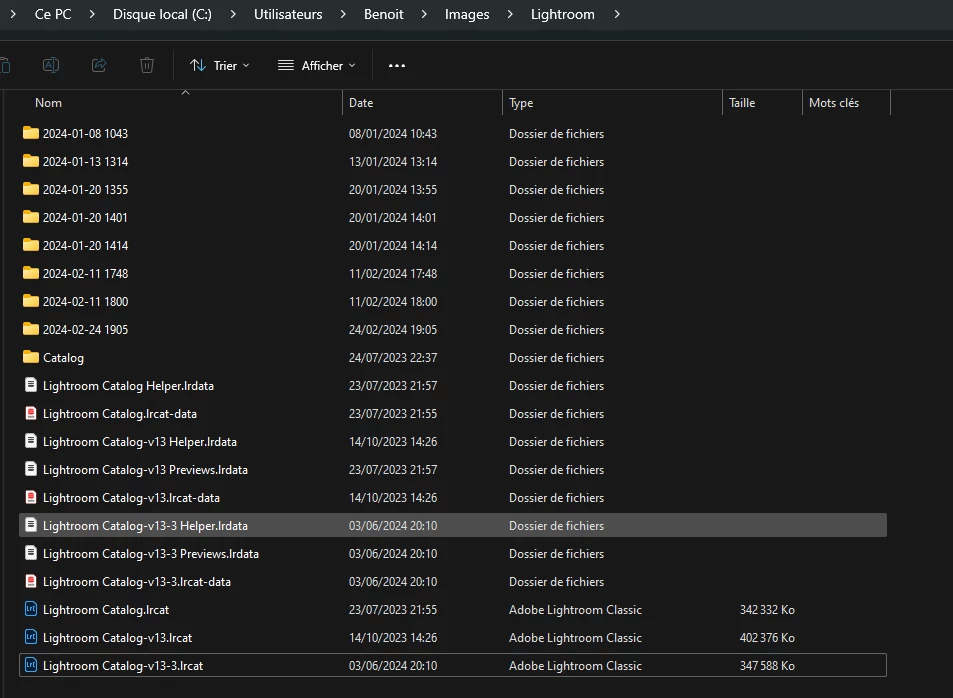Click folder icon of 2024-01-20 1355

click(x=30, y=188)
